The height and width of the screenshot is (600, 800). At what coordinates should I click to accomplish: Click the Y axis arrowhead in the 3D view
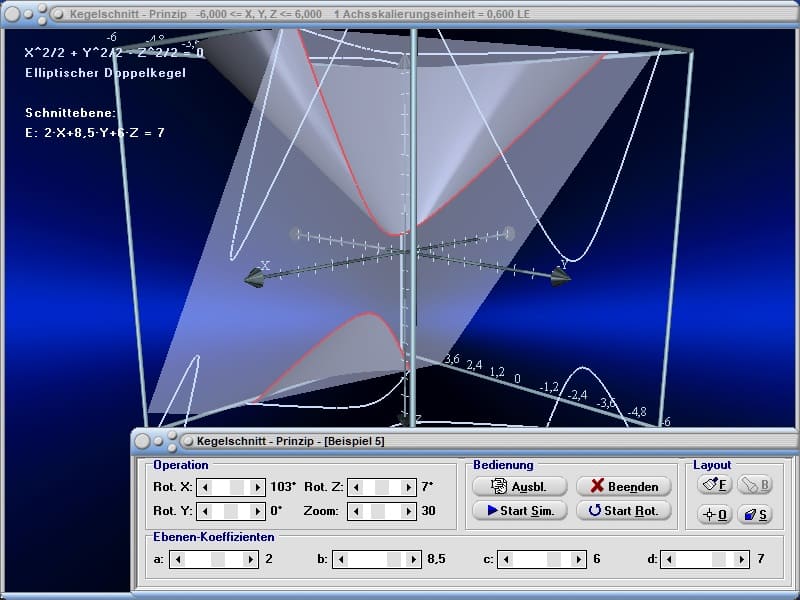pyautogui.click(x=561, y=277)
